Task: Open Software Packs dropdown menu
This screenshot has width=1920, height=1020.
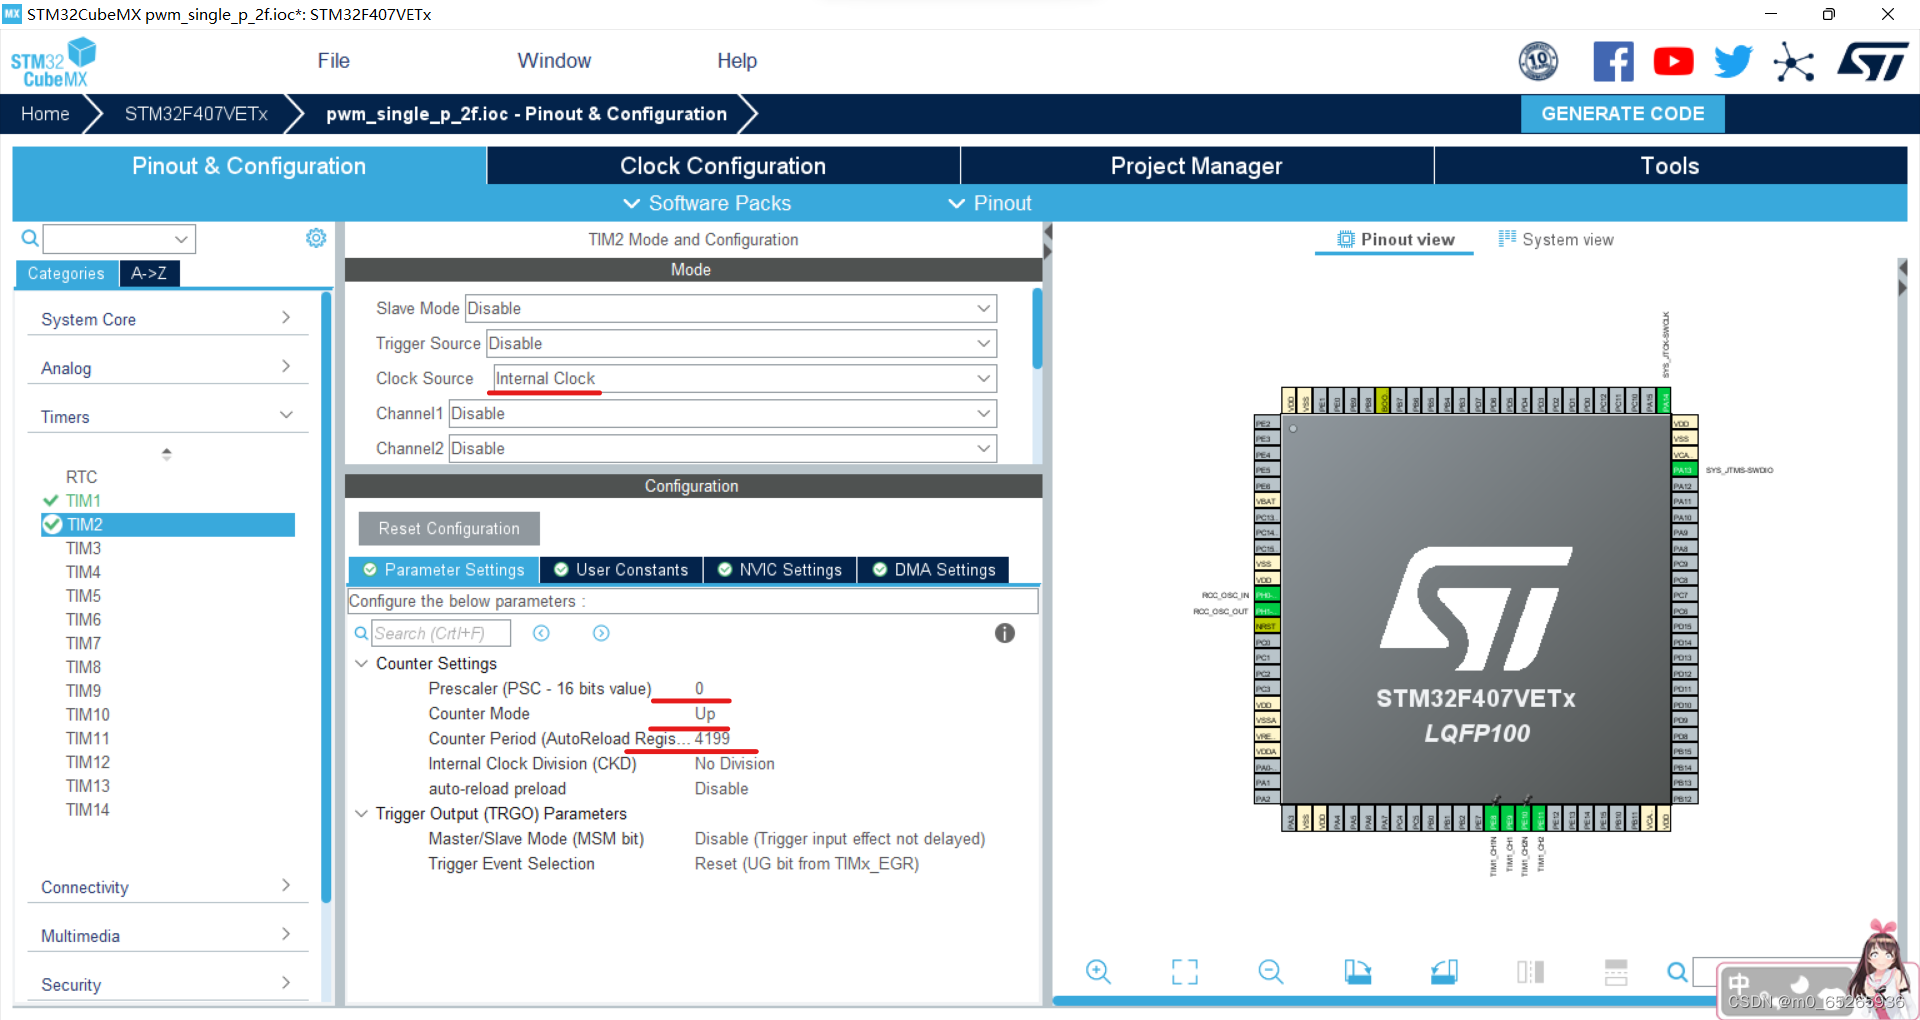Action: point(707,203)
